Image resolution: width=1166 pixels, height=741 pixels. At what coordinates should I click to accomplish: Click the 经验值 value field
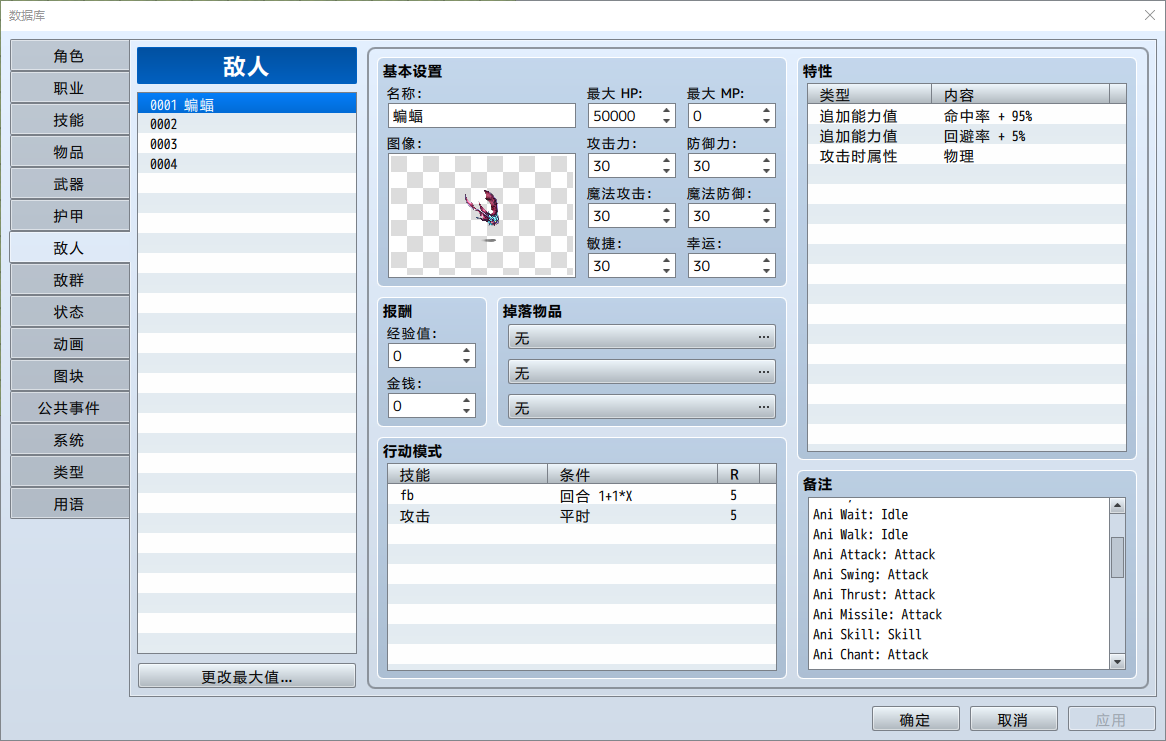[423, 356]
